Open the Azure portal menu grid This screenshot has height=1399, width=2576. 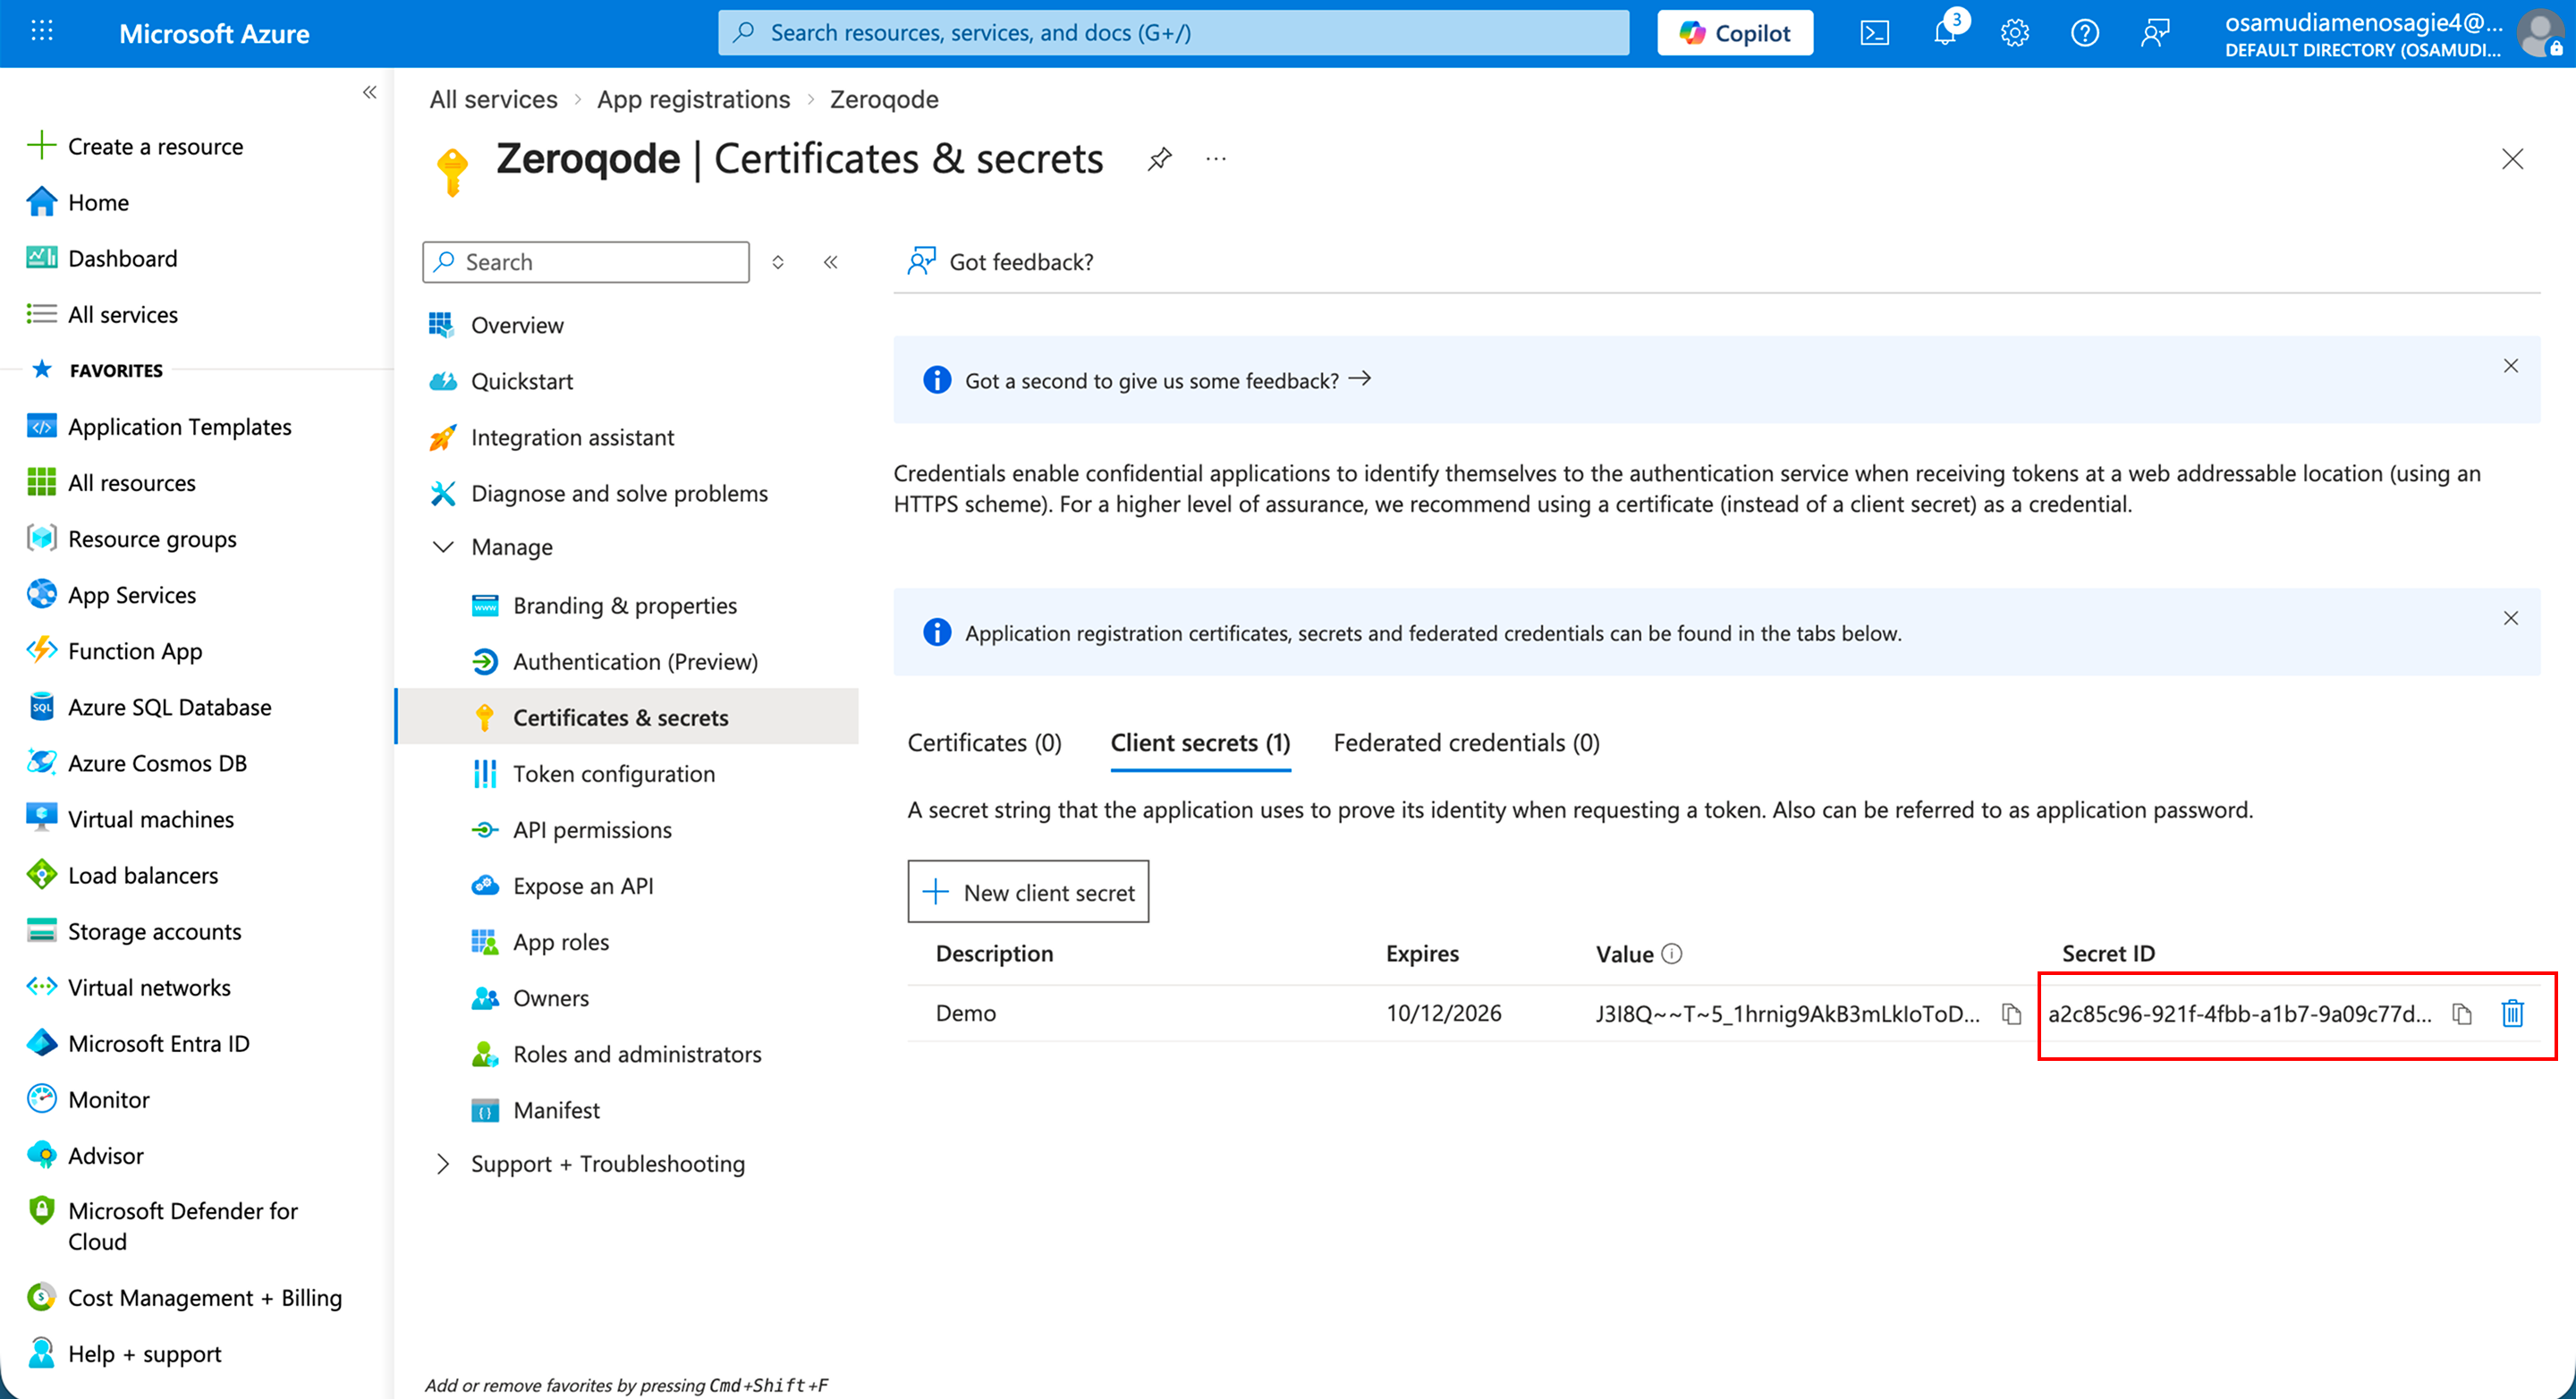click(x=42, y=33)
